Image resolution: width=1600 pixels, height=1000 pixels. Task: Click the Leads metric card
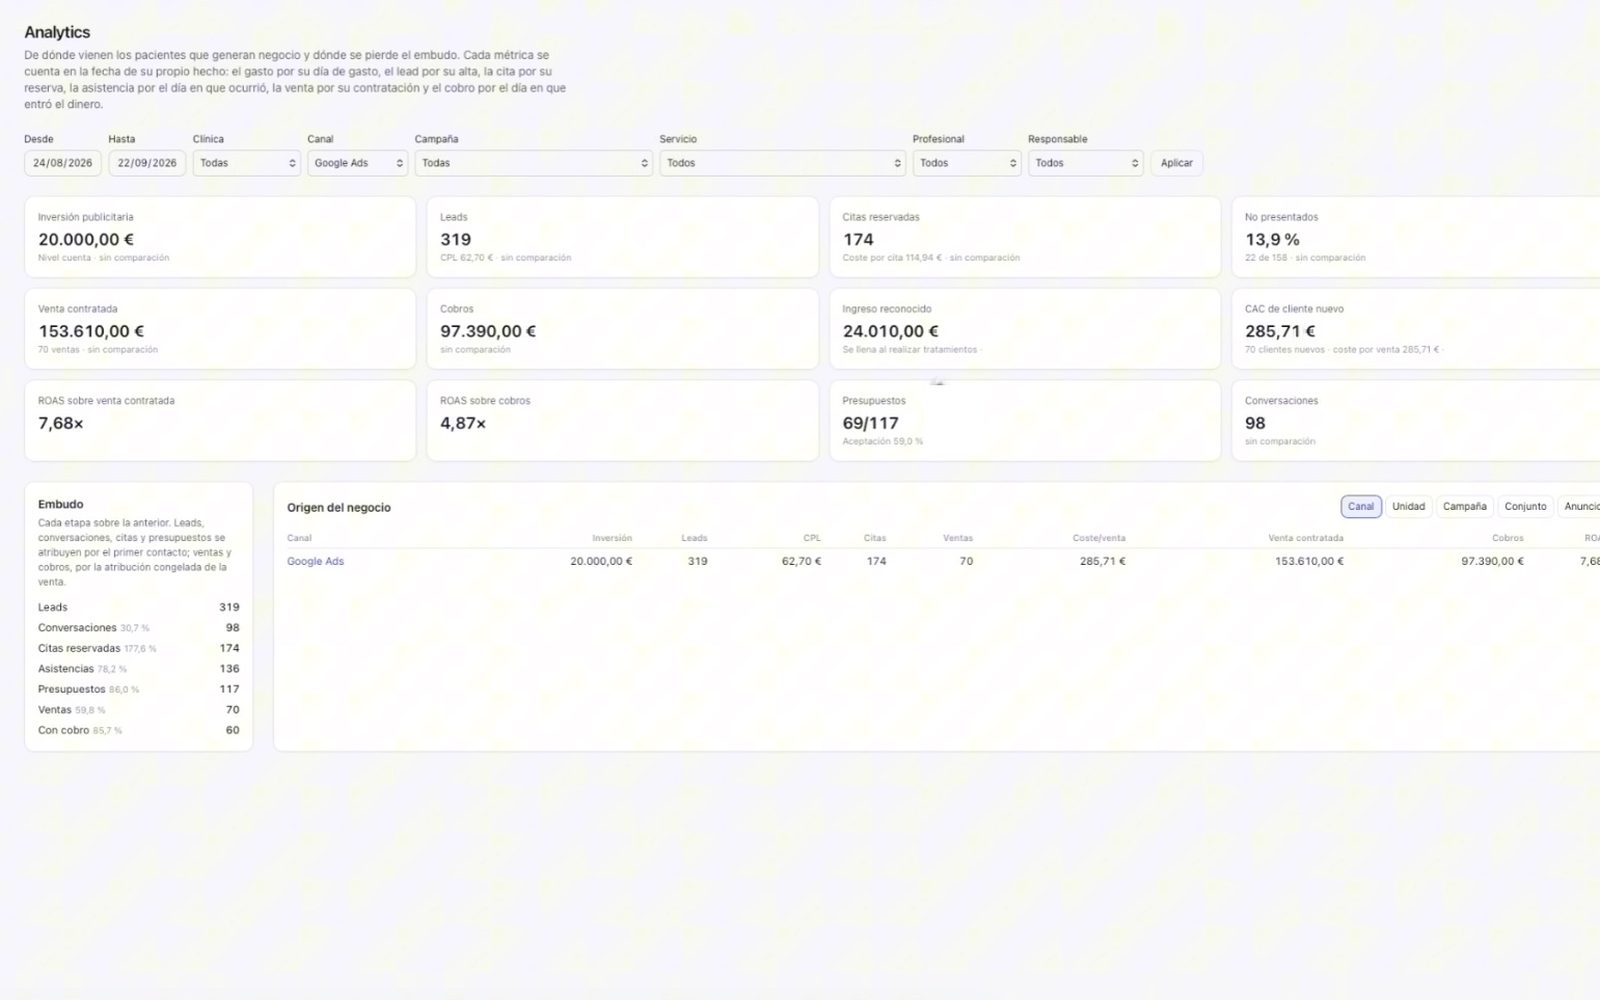(x=622, y=237)
